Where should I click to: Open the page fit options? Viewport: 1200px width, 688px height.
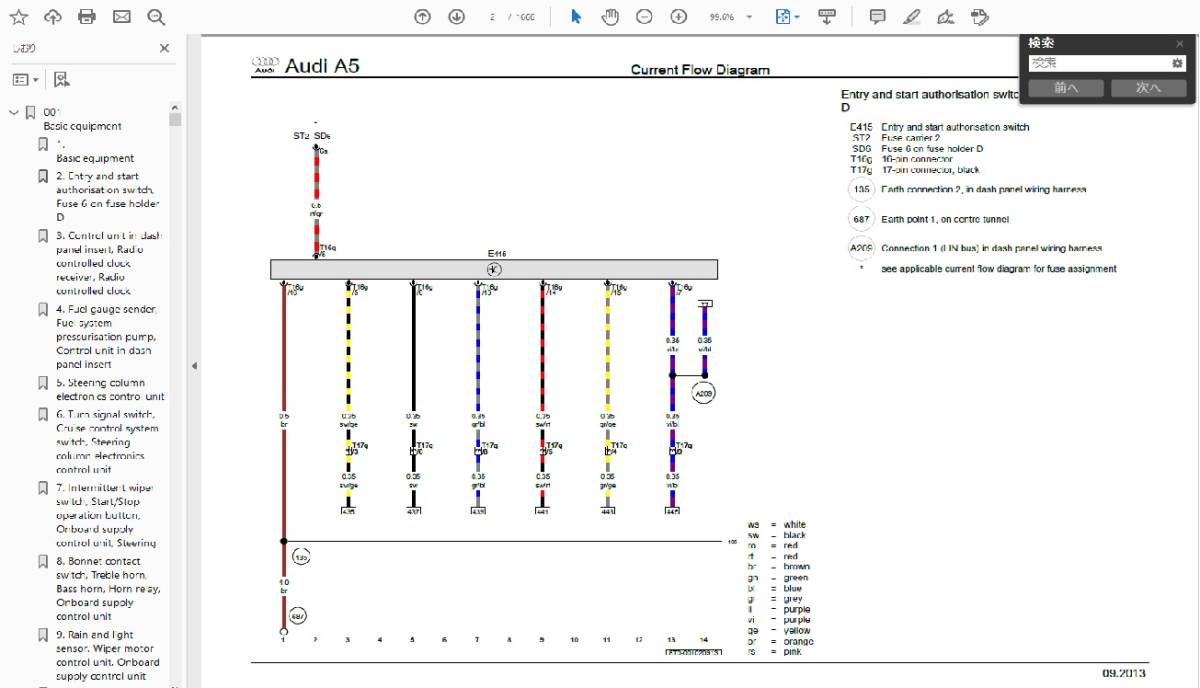coord(787,17)
